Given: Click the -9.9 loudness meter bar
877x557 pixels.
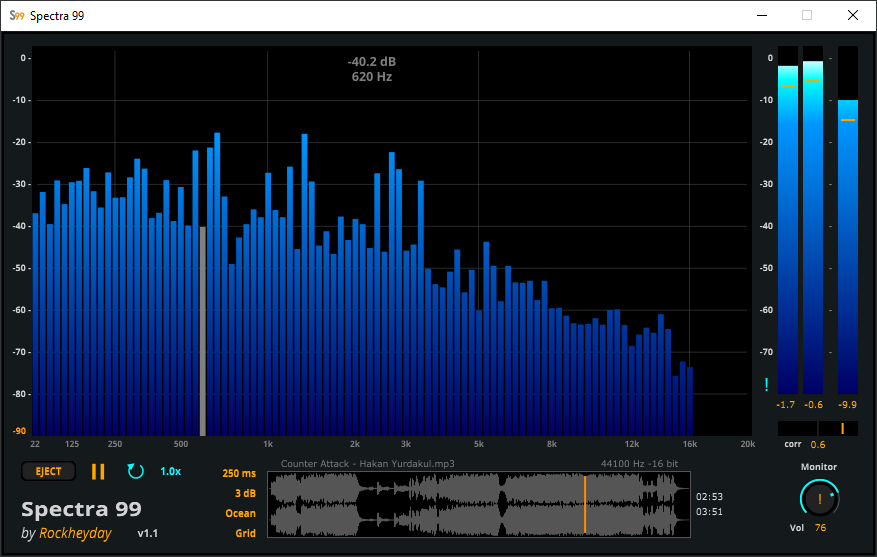Looking at the screenshot, I should coord(848,245).
